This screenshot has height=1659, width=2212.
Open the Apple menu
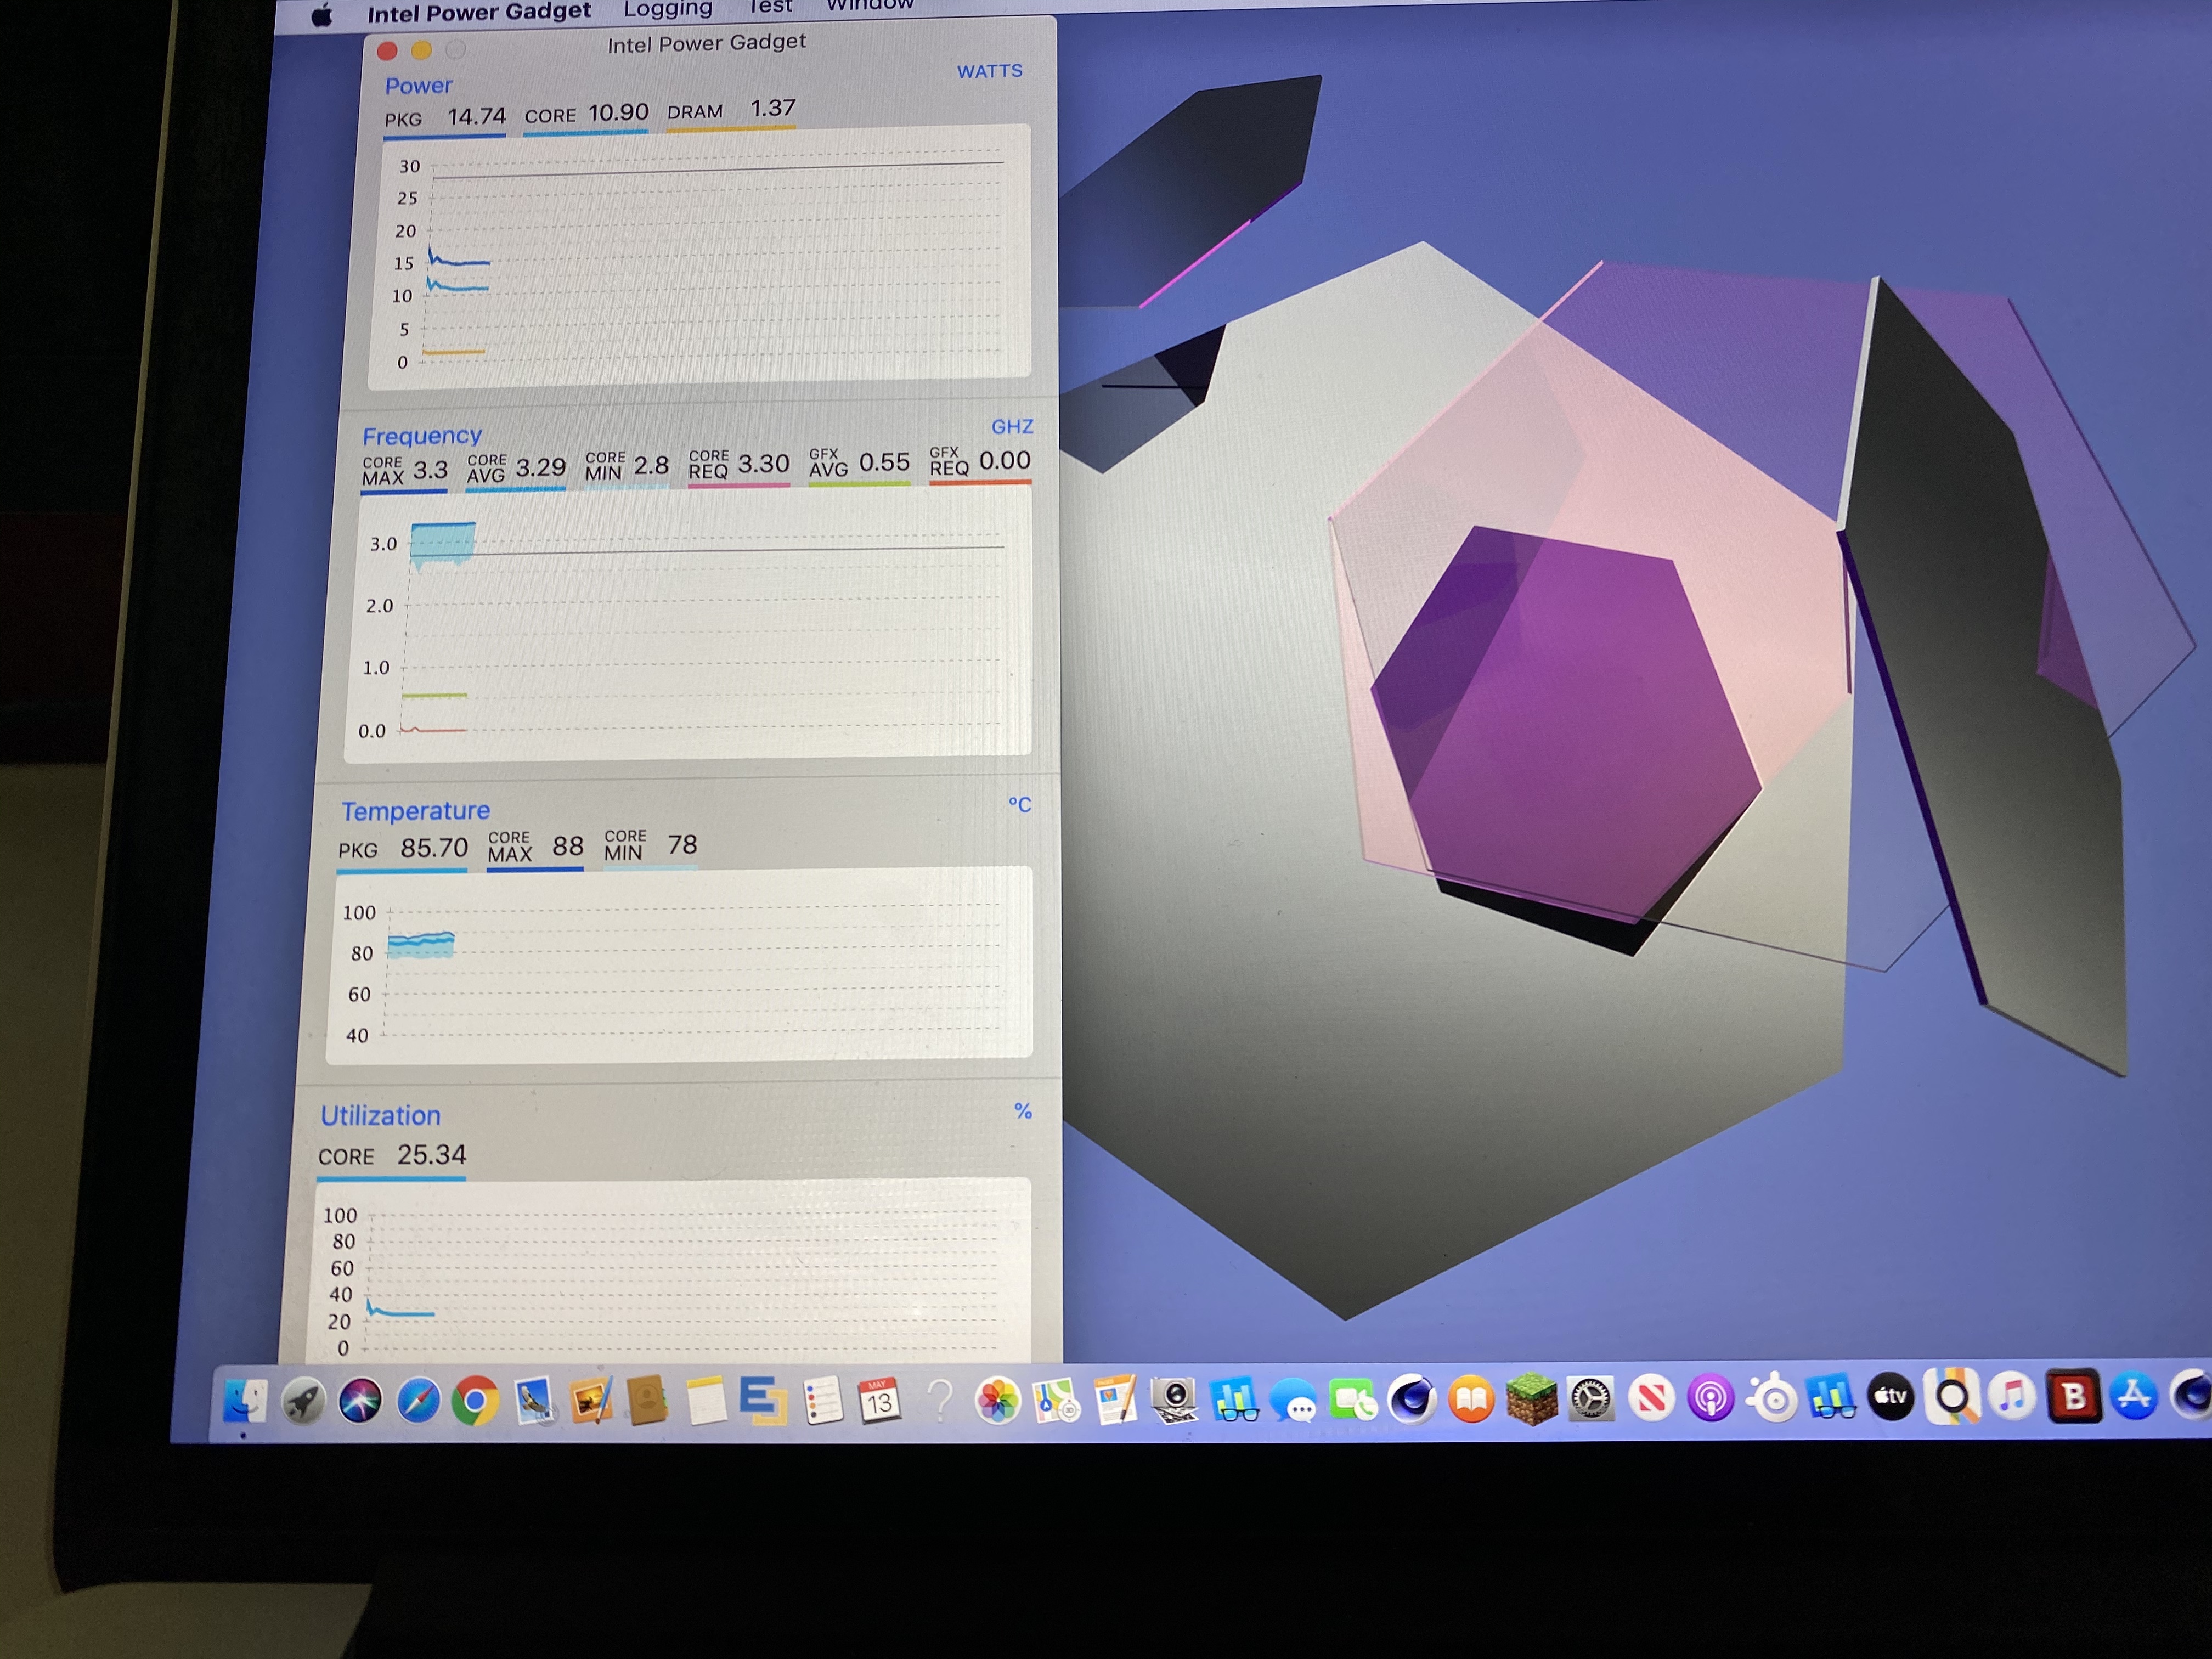click(x=321, y=16)
